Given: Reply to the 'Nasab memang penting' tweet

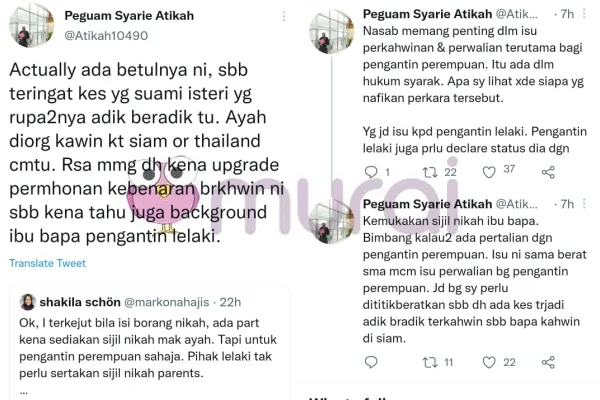Looking at the screenshot, I should point(371,172).
